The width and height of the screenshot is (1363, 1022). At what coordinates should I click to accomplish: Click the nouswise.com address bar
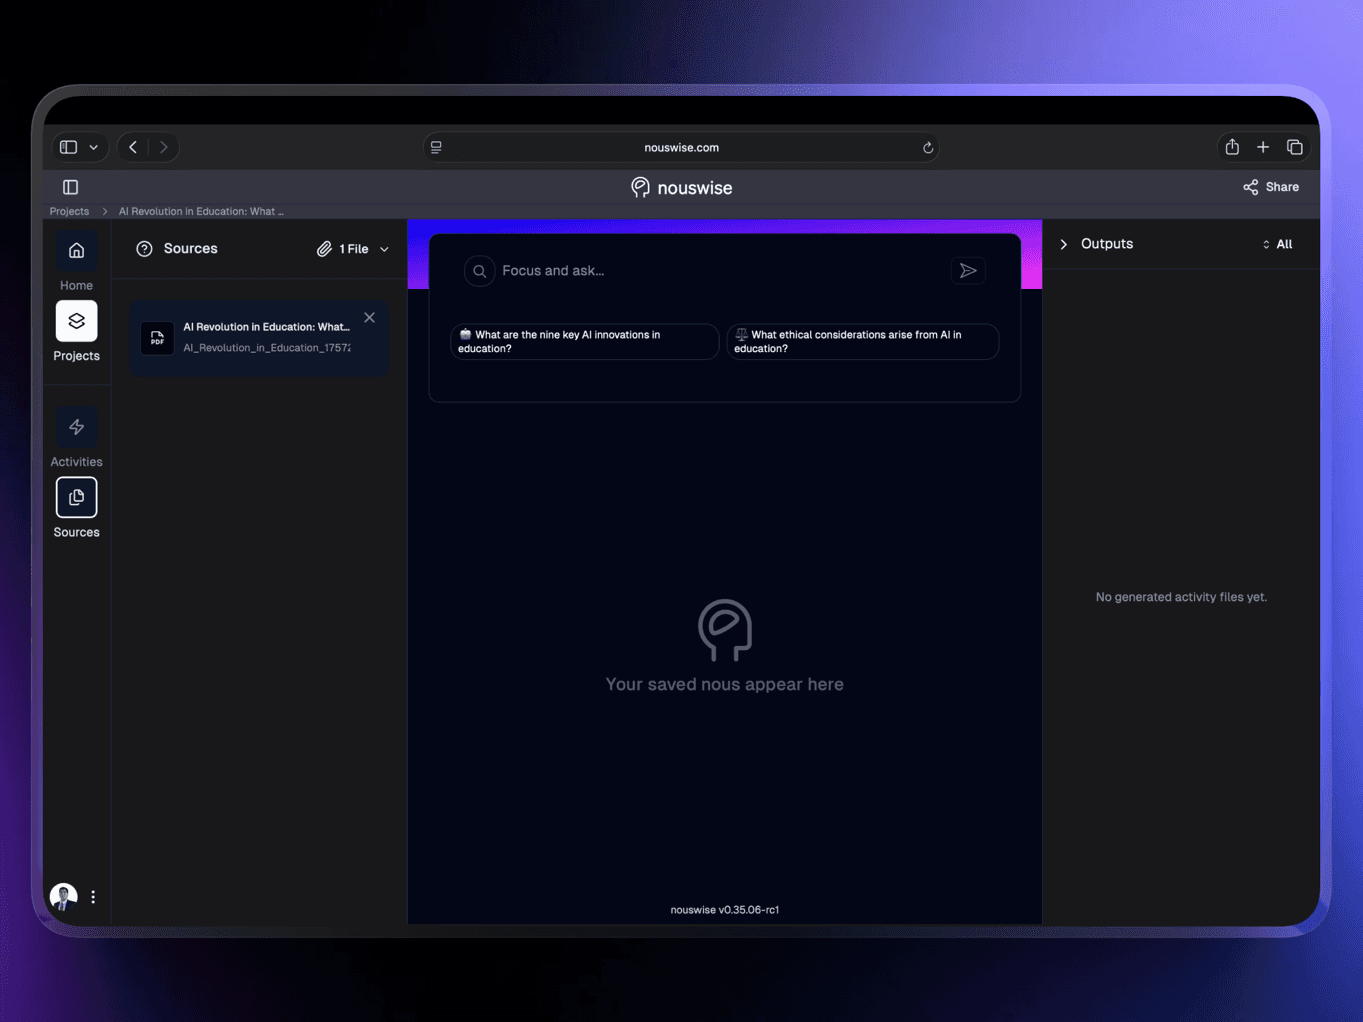tap(681, 147)
